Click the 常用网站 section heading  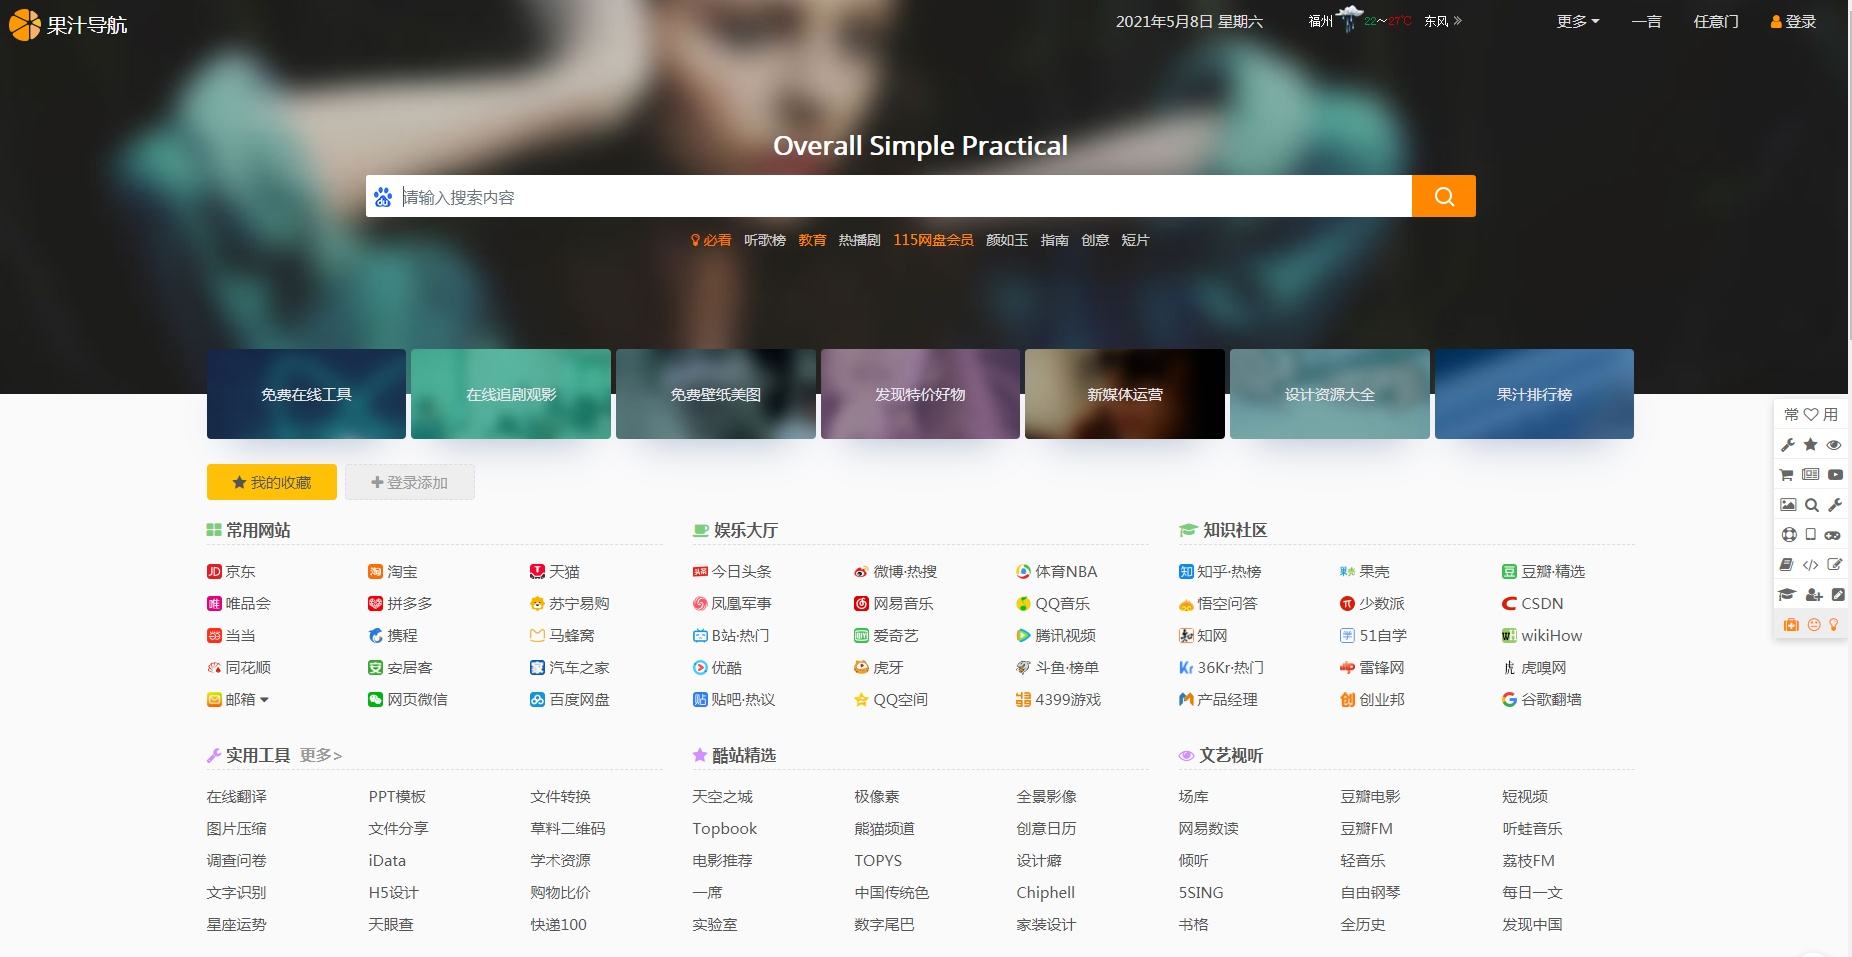point(258,530)
